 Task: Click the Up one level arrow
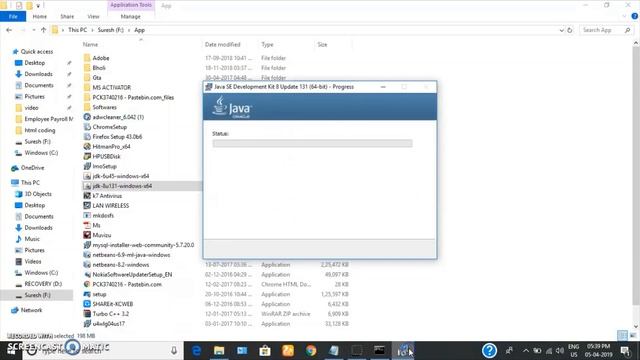44,30
